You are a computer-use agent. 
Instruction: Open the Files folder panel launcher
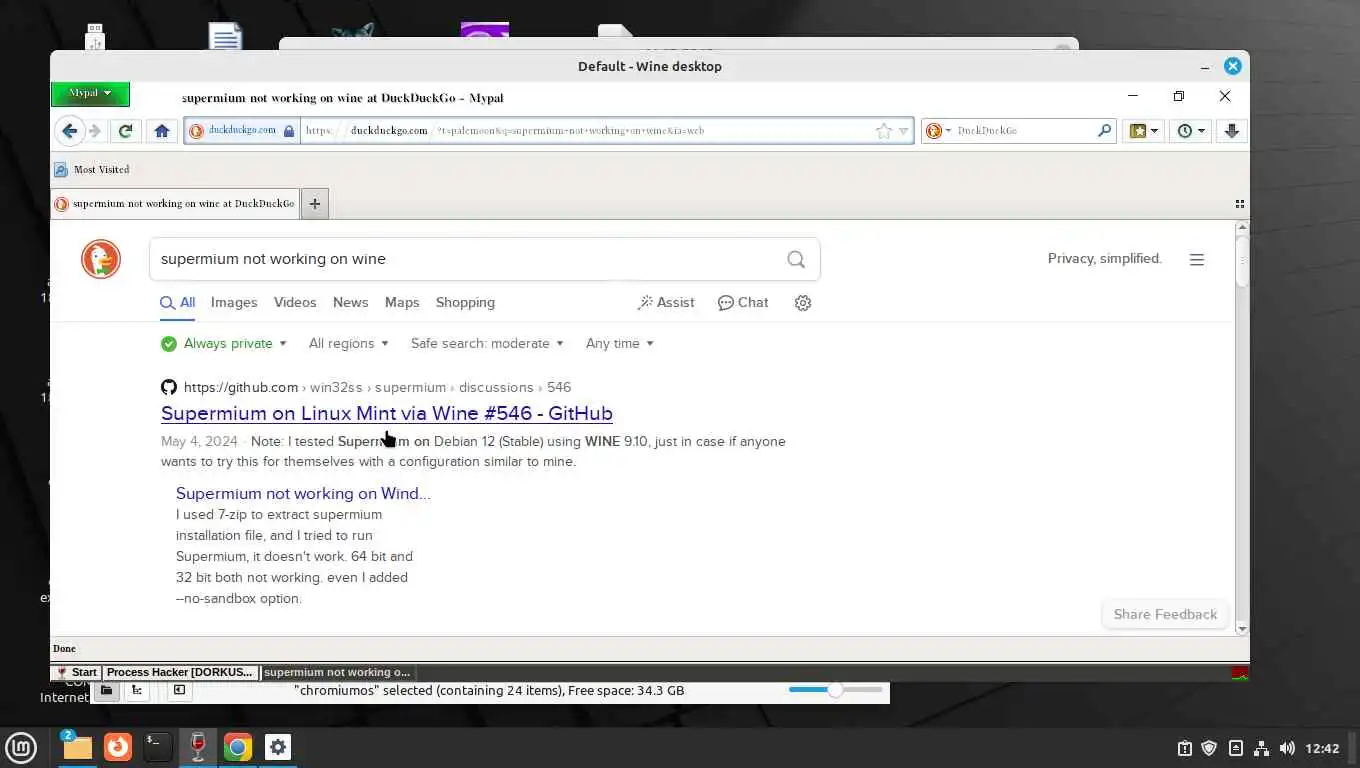coord(77,747)
